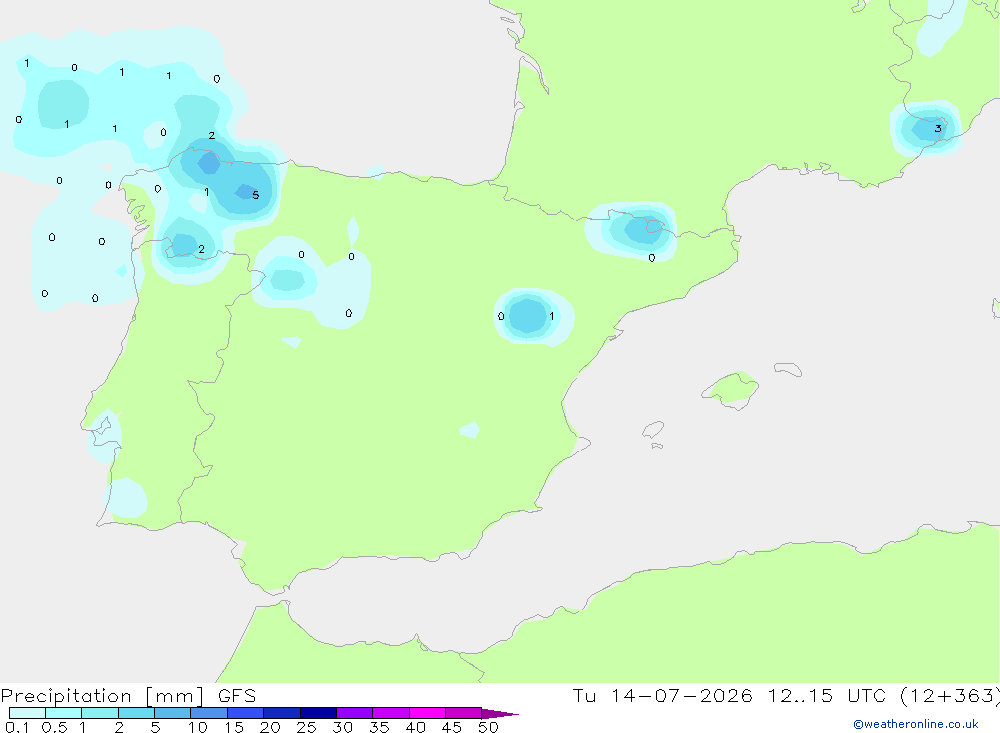1000x733 pixels.
Task: Click legend label '25'
Action: pos(306,727)
